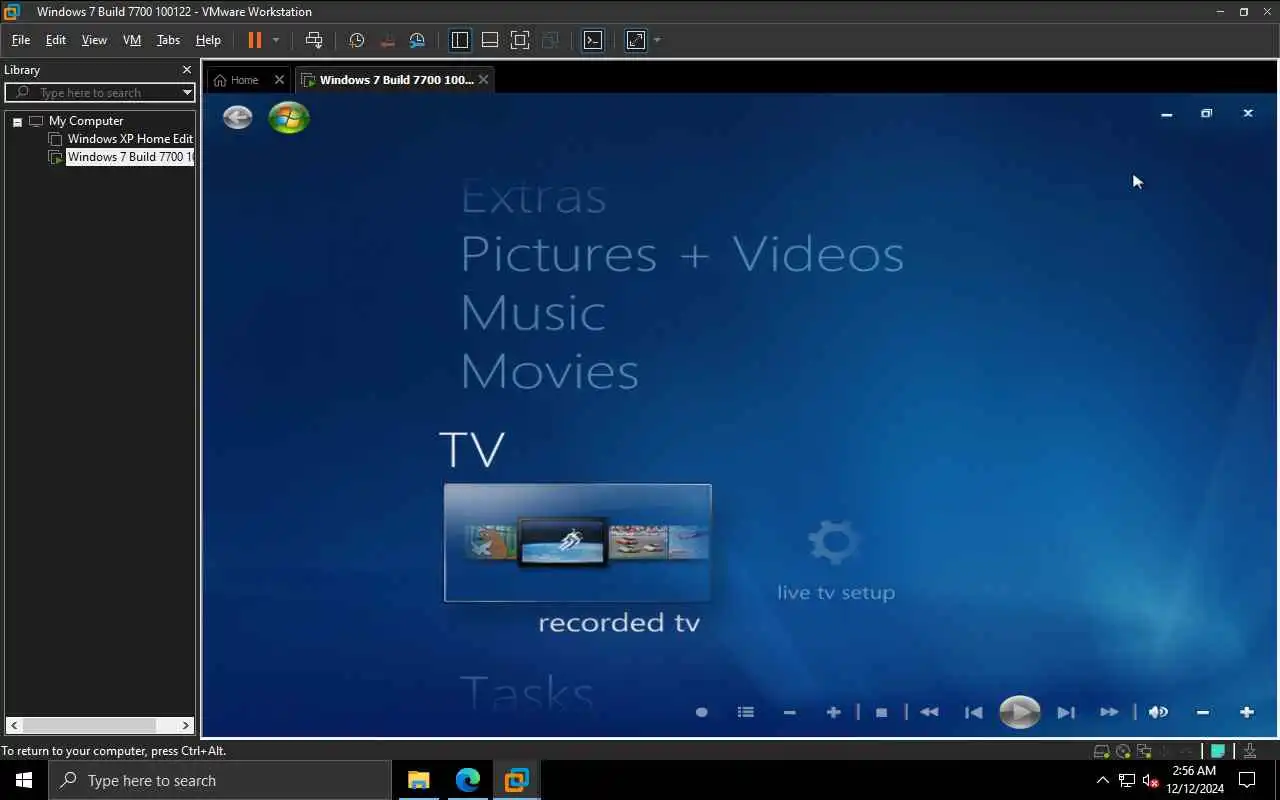Open the Windows Start button
The height and width of the screenshot is (800, 1280).
[x=24, y=780]
